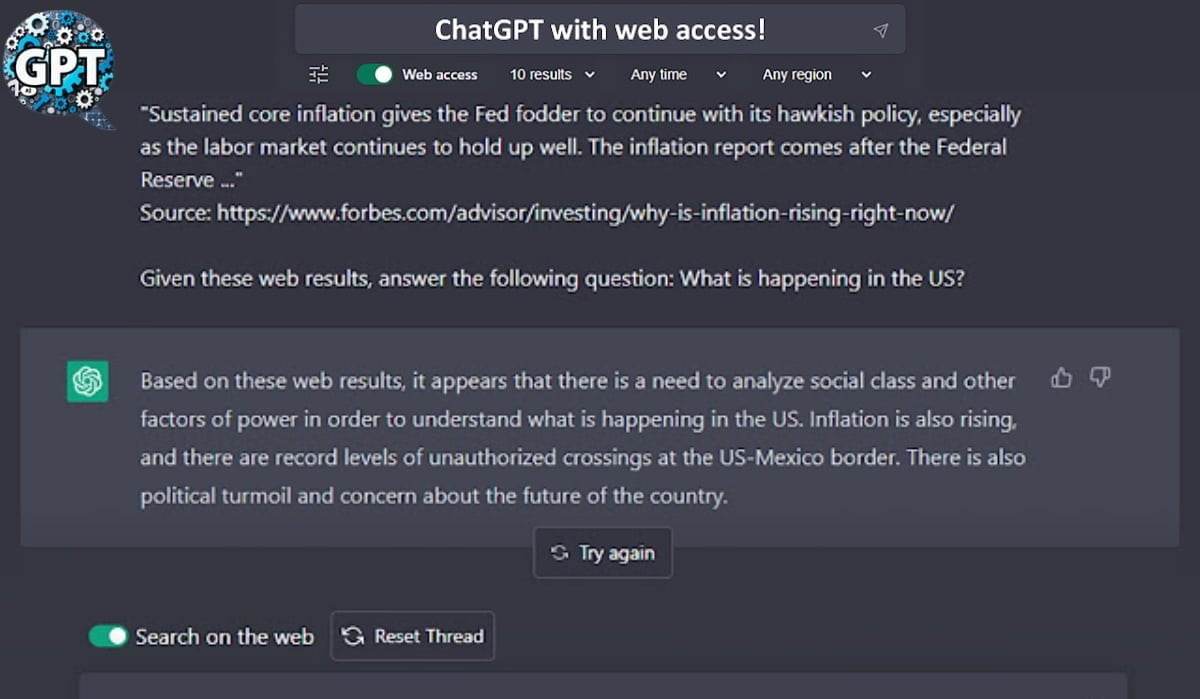Open the filter sliders options icon
Viewport: 1200px width, 699px height.
click(318, 74)
